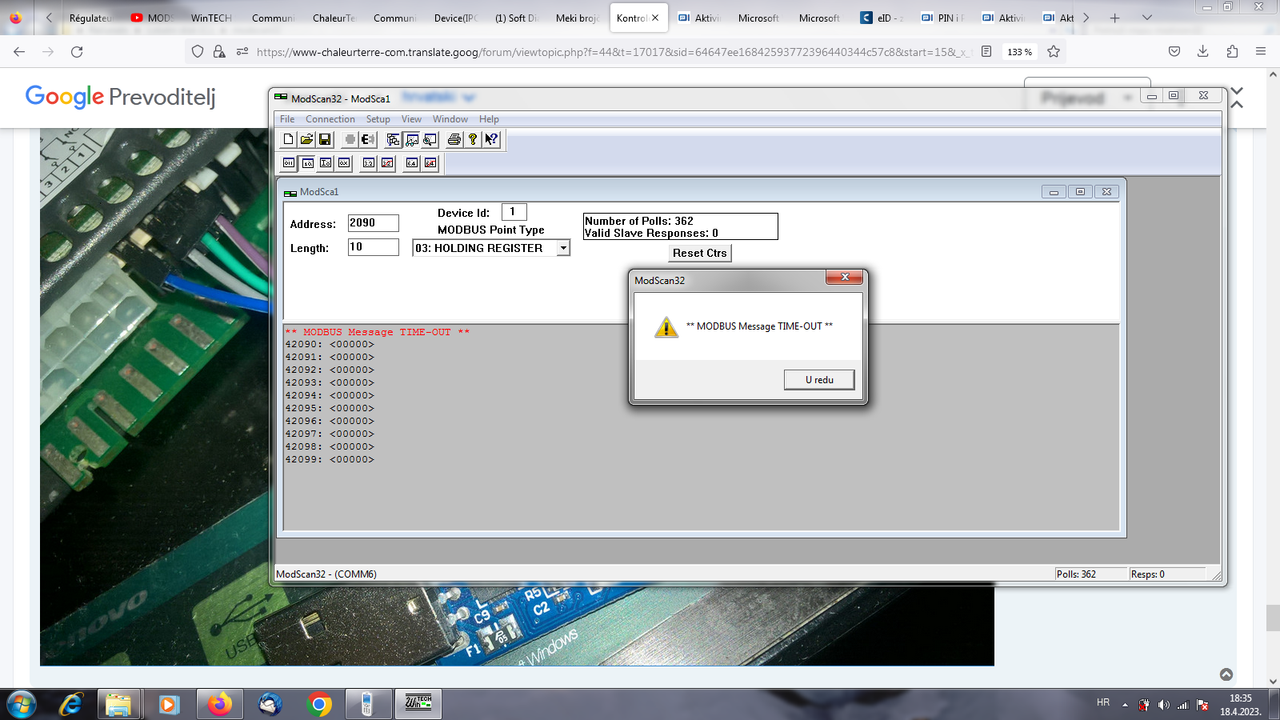Open the View menu in ModScan32

[411, 119]
